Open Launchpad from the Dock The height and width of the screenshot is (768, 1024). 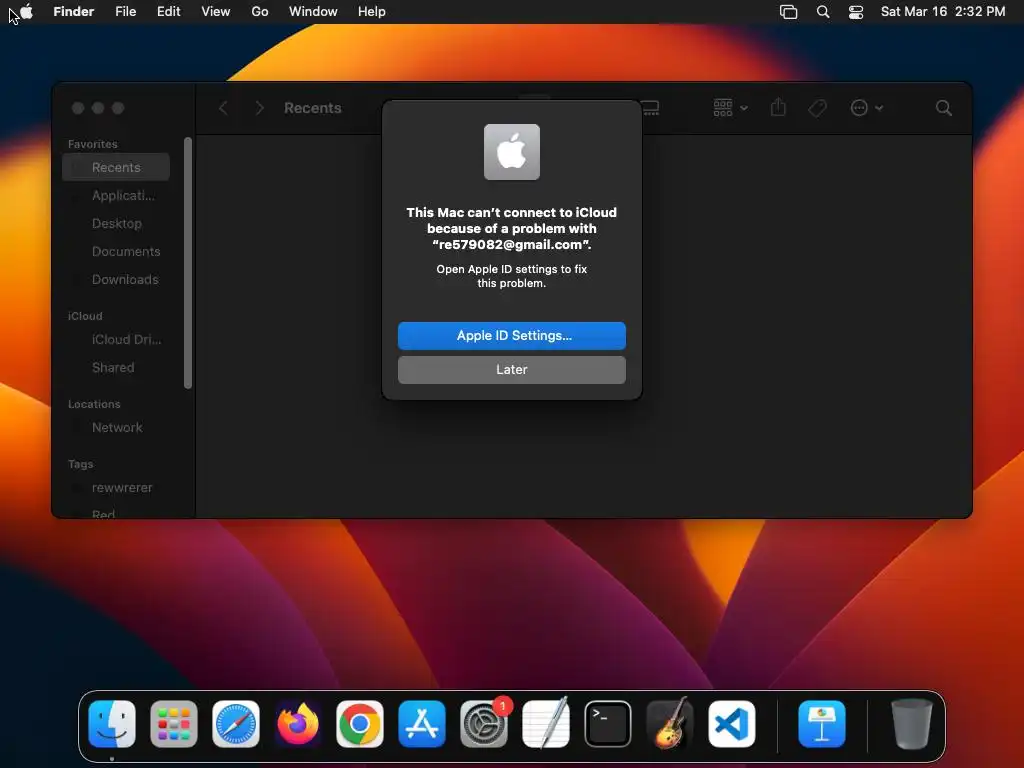tap(174, 724)
